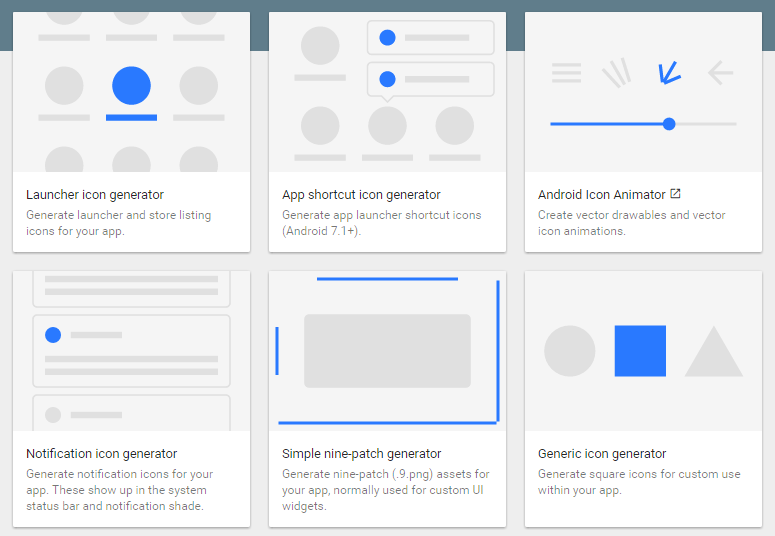775x536 pixels.
Task: Open the Notification icon generator
Action: 101,454
